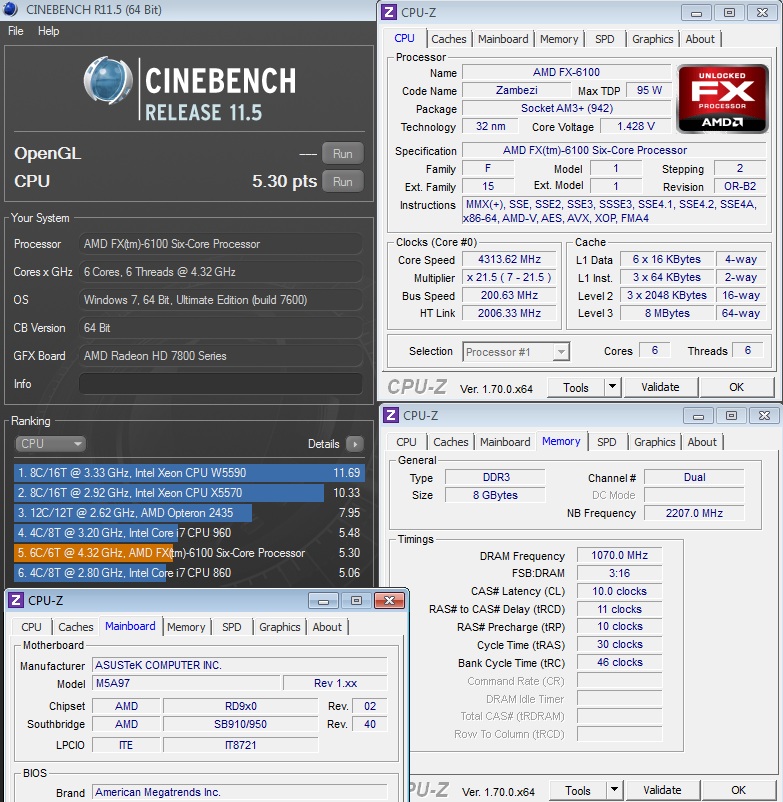Expand Tools arrow in CPU window
The image size is (783, 802).
pos(612,387)
